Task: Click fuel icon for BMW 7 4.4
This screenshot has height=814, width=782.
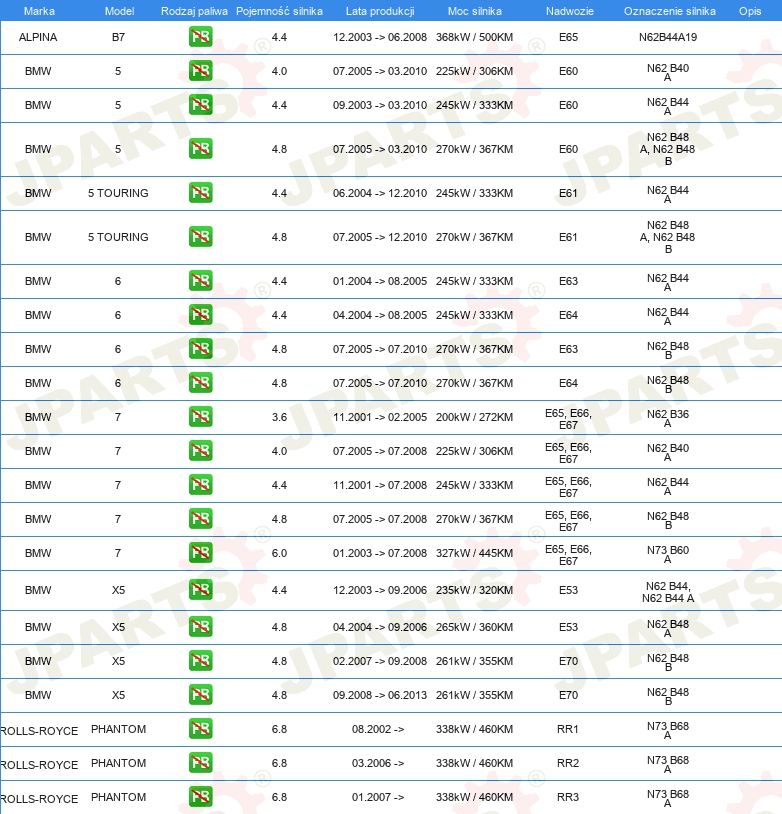Action: click(x=200, y=485)
